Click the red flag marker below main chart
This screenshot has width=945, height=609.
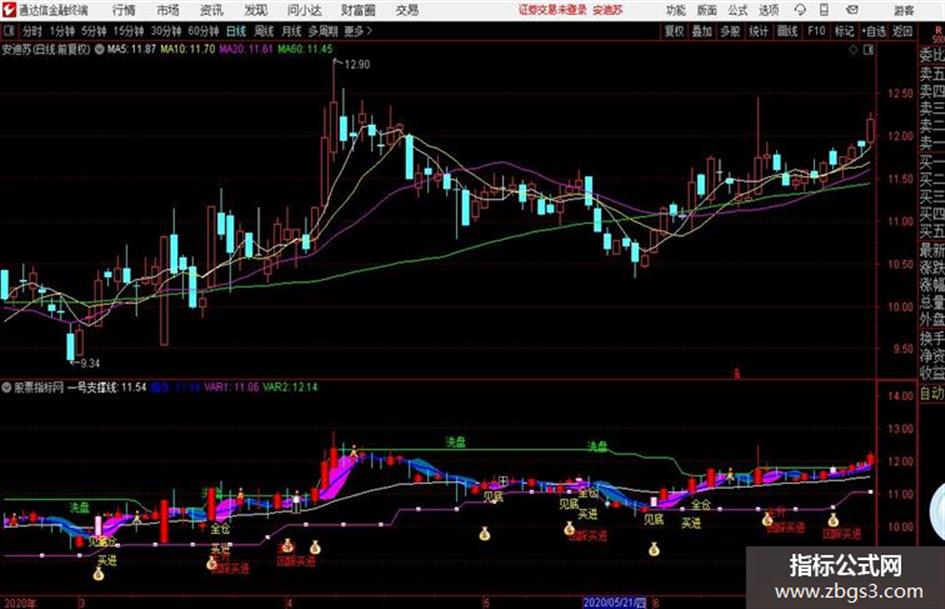coord(736,374)
